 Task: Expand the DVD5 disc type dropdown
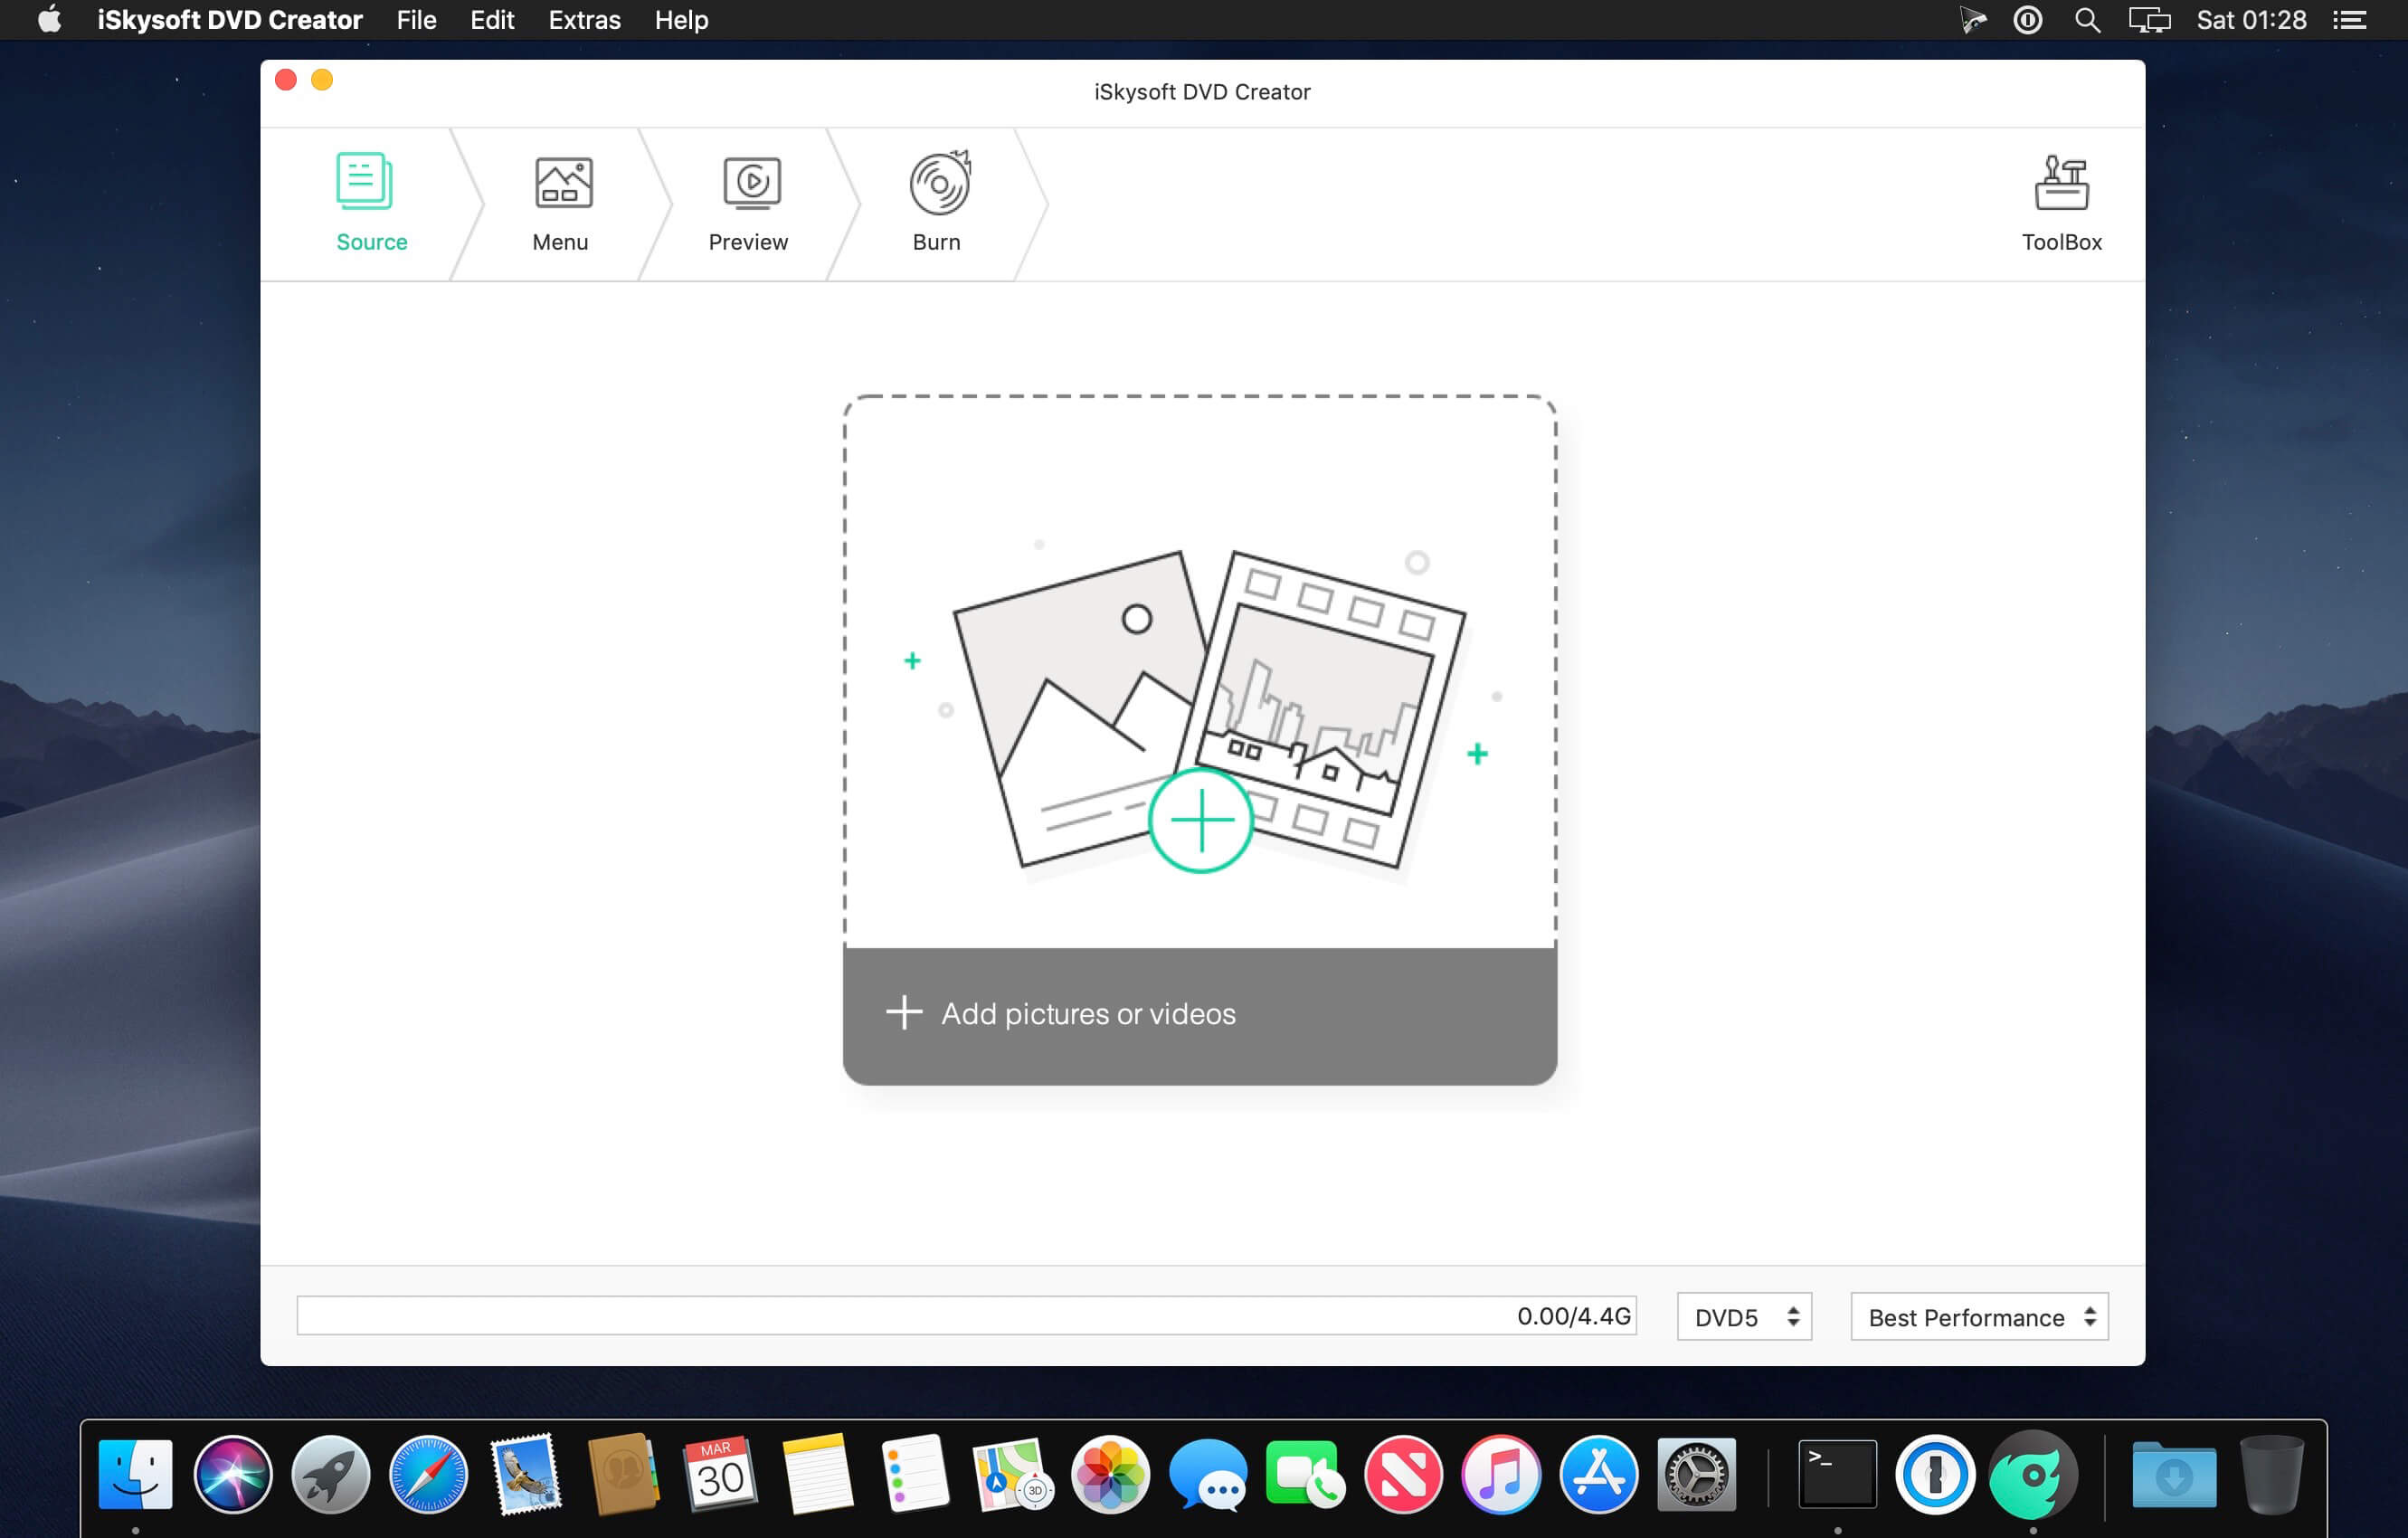tap(1744, 1317)
